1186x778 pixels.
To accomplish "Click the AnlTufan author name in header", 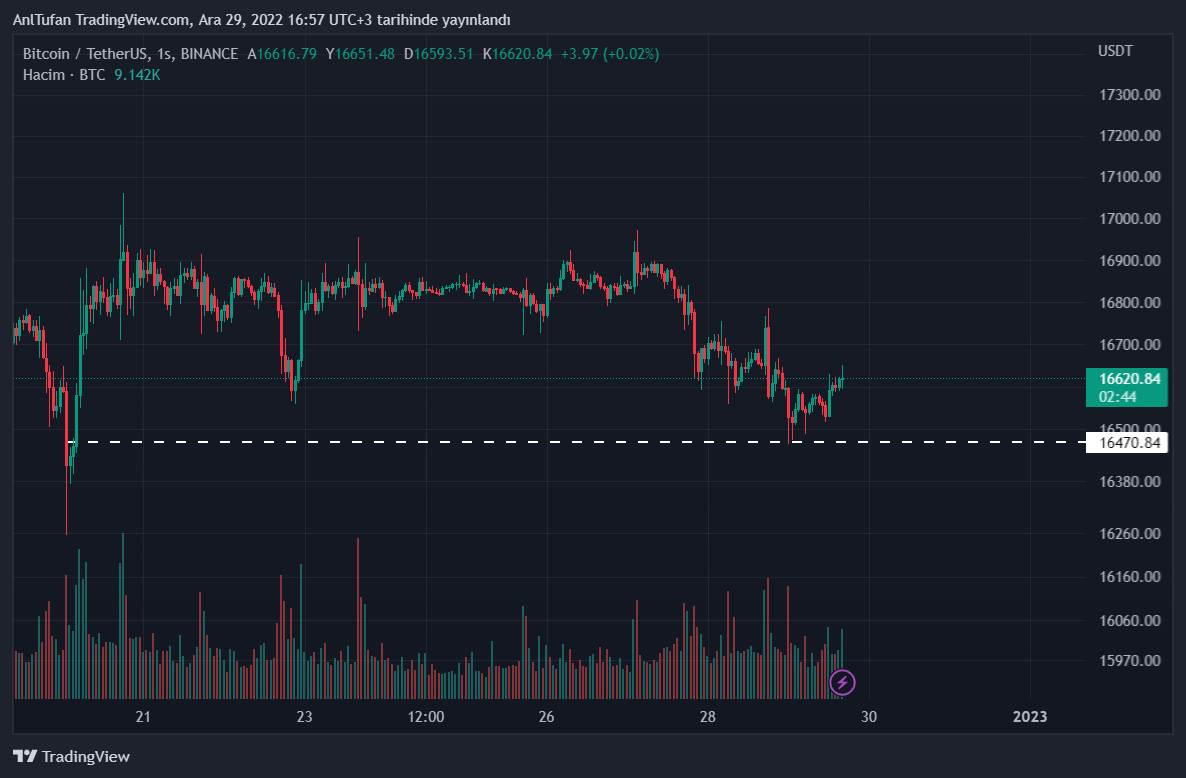I will coord(42,20).
